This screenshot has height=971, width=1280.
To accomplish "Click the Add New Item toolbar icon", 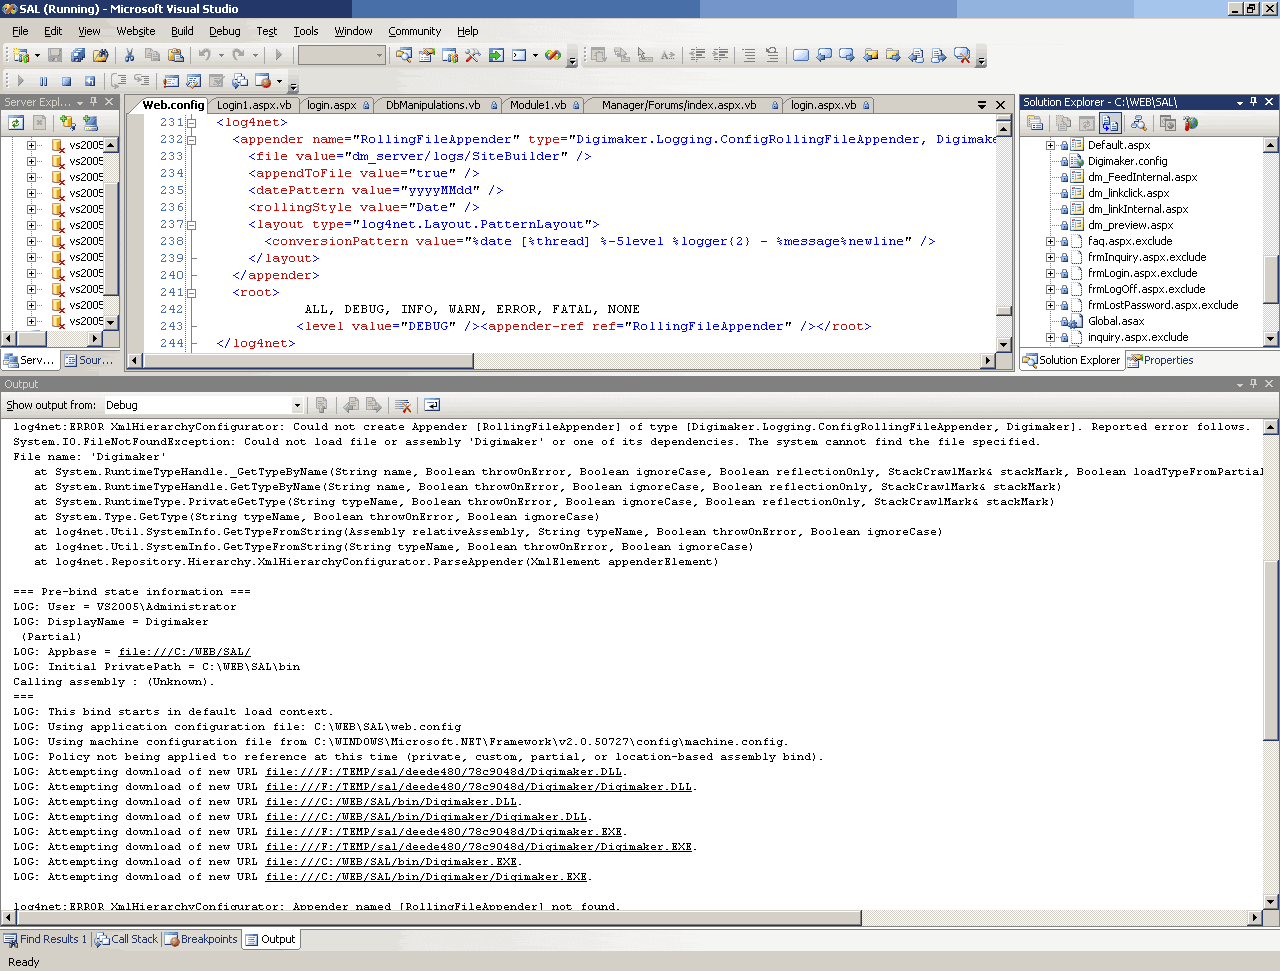I will [x=21, y=55].
